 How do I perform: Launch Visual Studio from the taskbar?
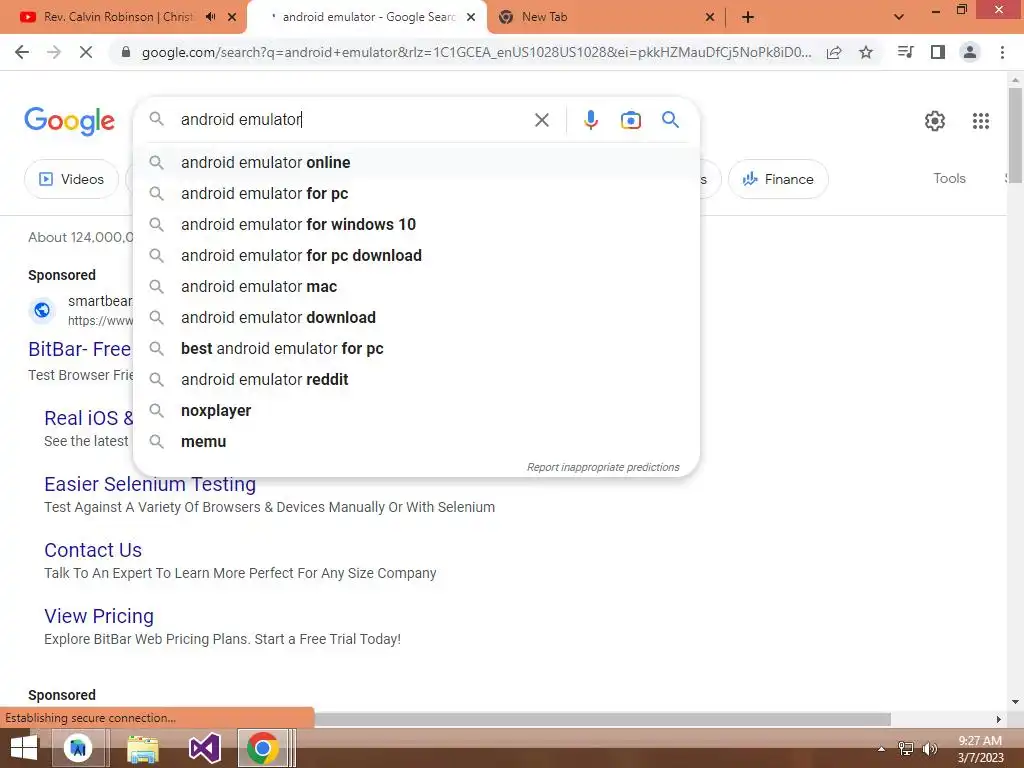204,748
